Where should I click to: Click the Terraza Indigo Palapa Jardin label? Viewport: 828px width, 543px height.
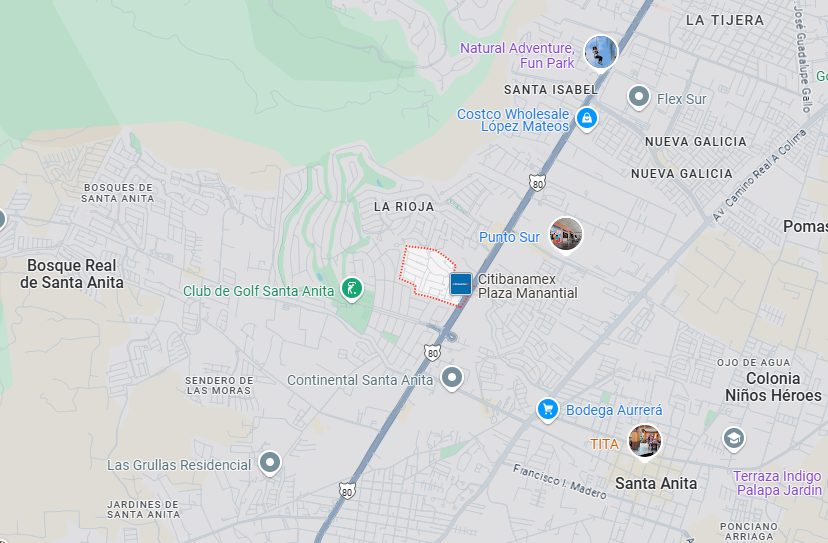(777, 483)
